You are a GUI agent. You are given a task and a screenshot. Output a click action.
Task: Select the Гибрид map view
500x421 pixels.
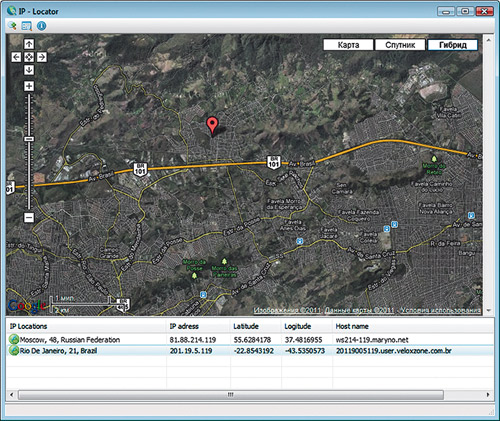453,45
